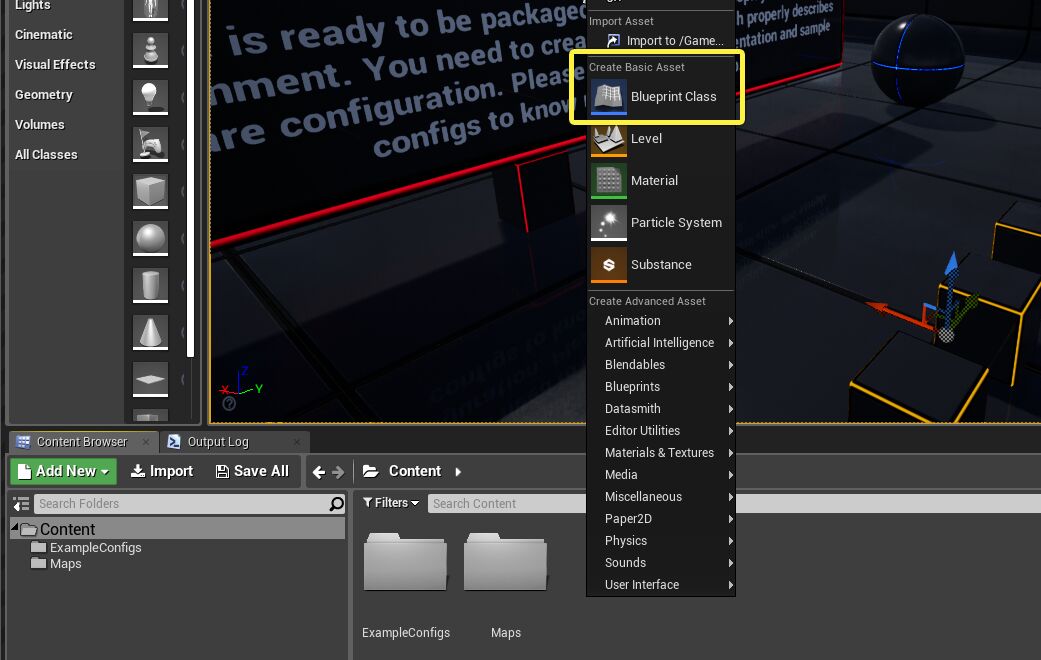1041x660 pixels.
Task: Click the Import button
Action: pyautogui.click(x=161, y=471)
